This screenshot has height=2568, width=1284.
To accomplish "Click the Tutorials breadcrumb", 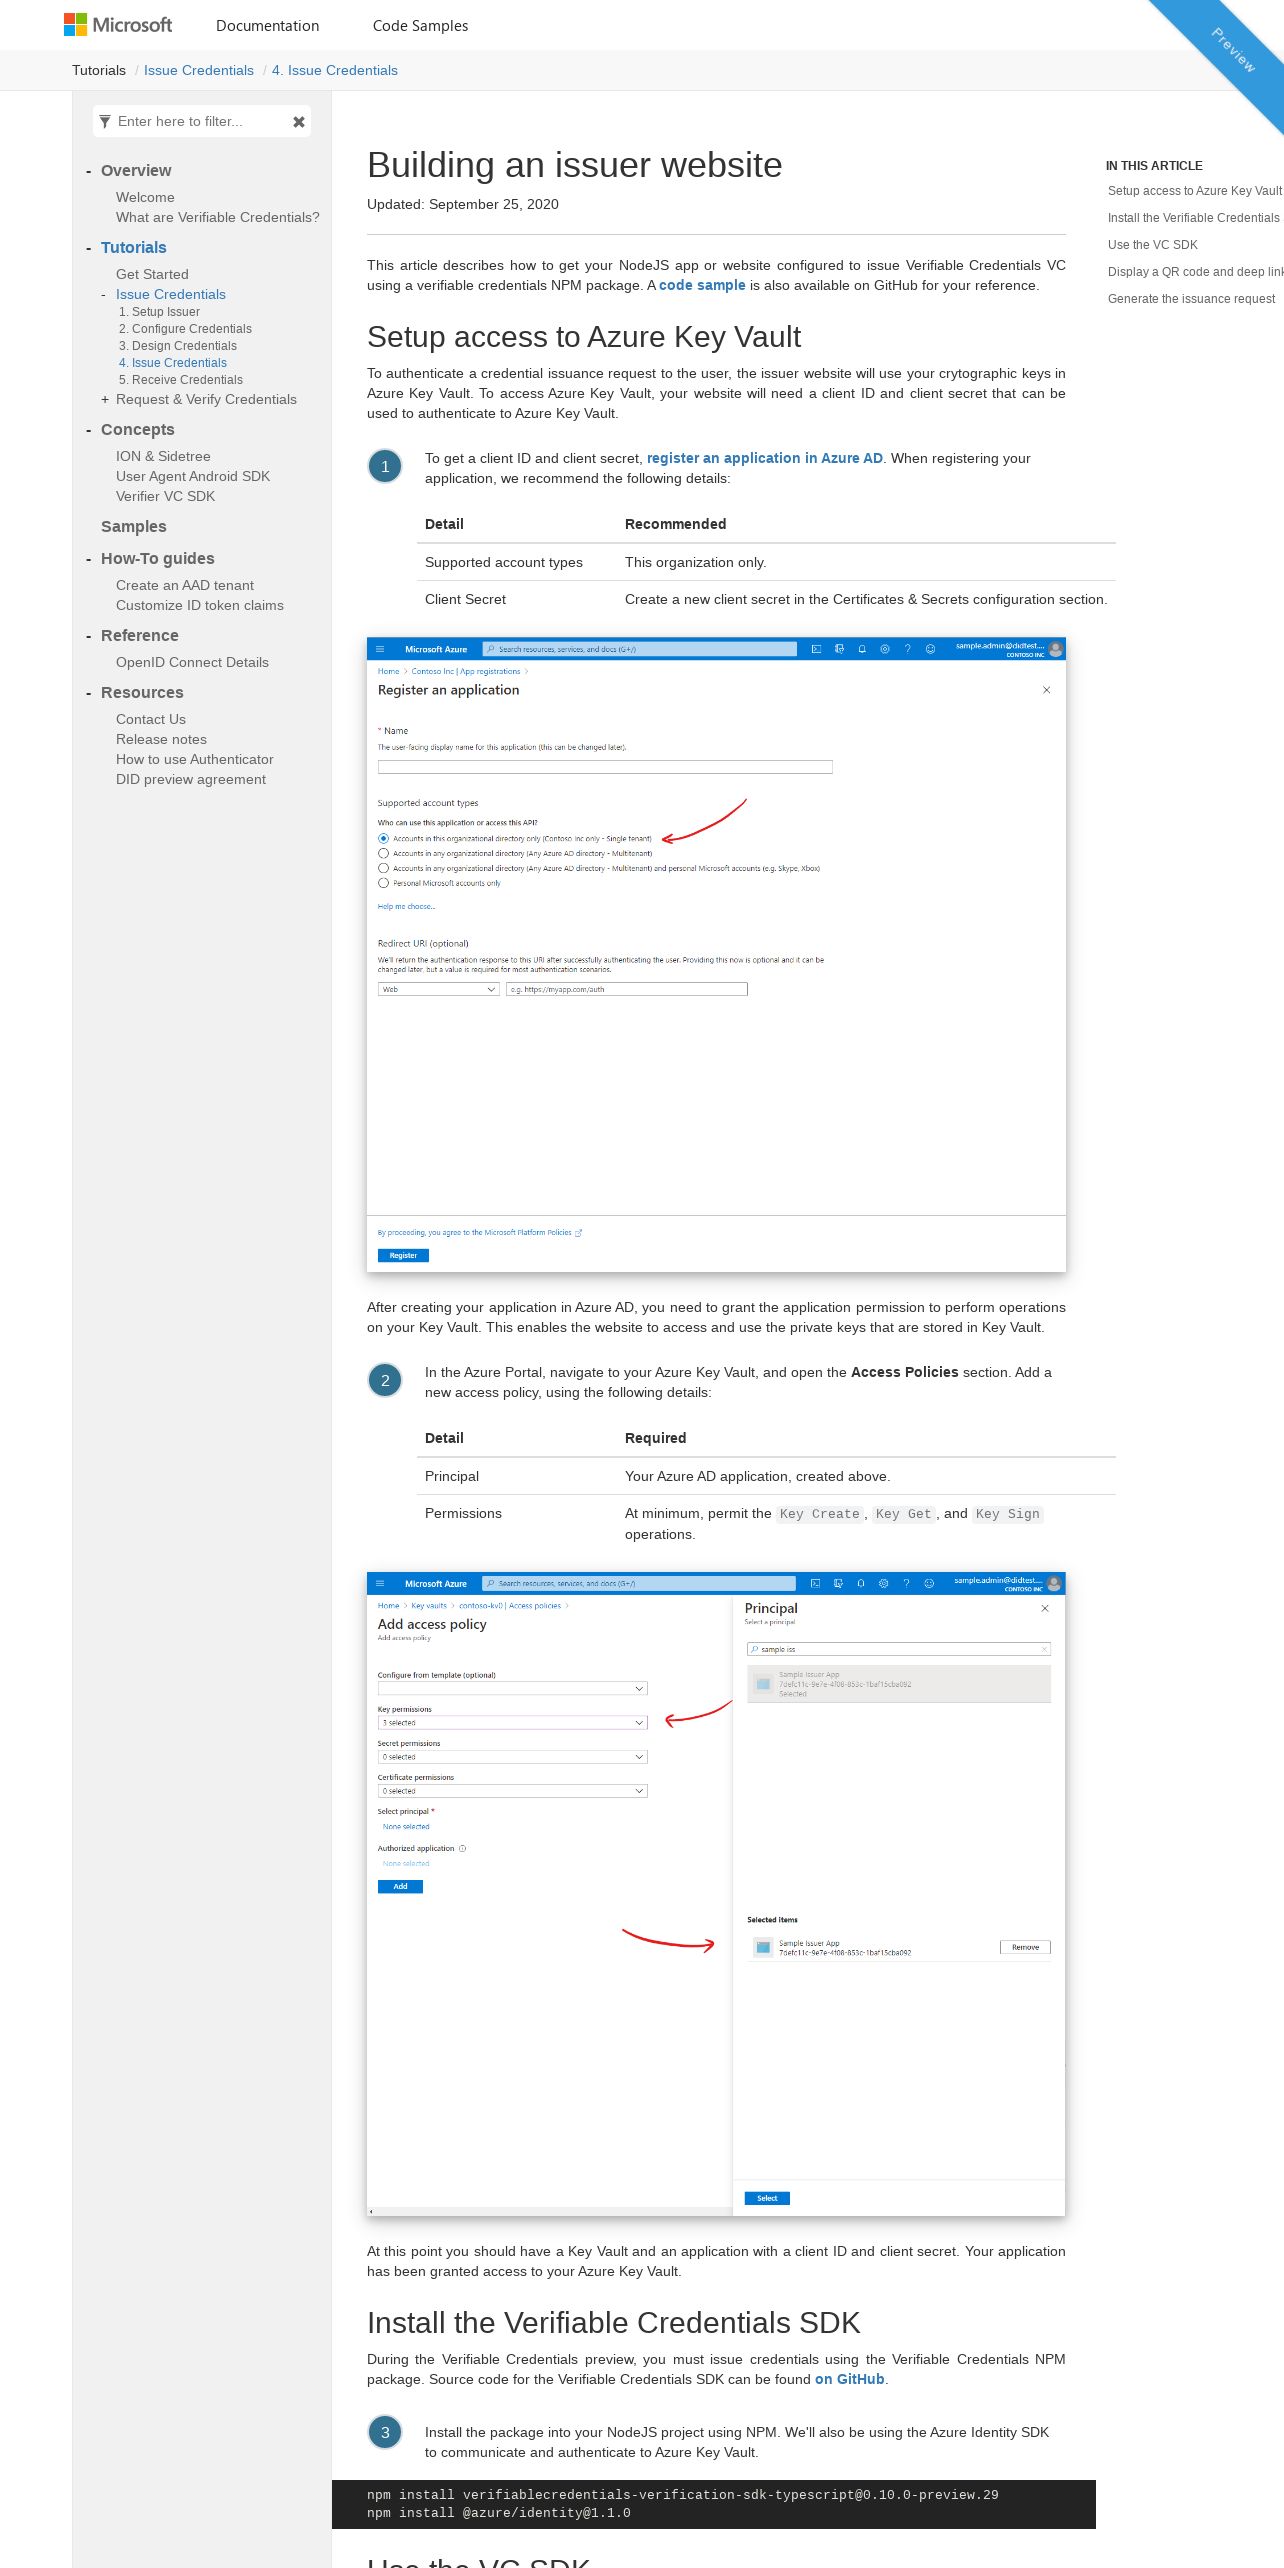I will [99, 70].
